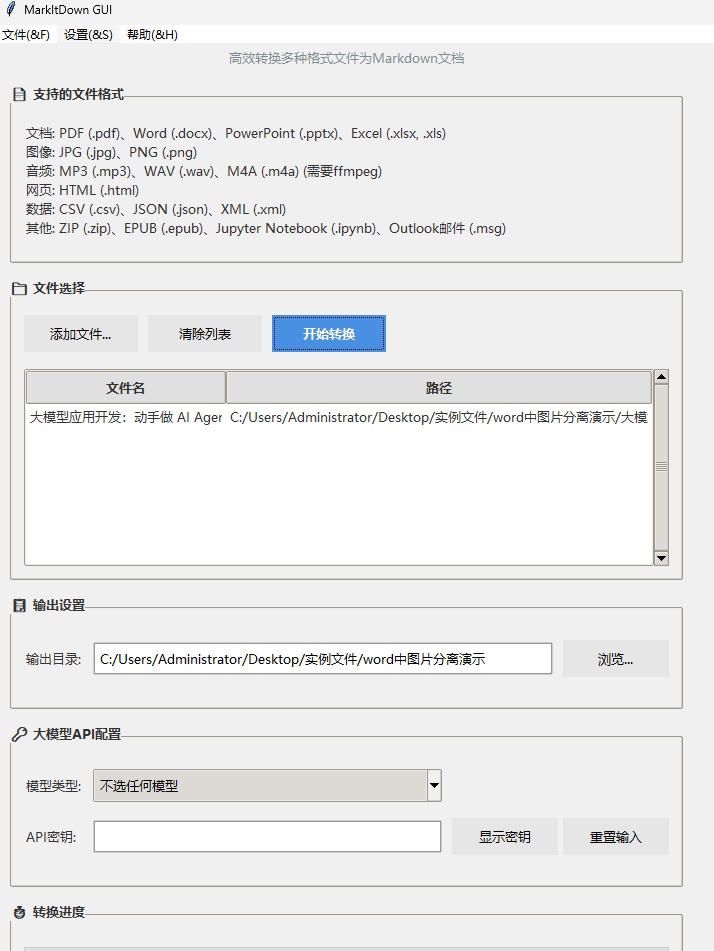714x951 pixels.
Task: Click the folder icon beside 文件选择
Action: 19,289
